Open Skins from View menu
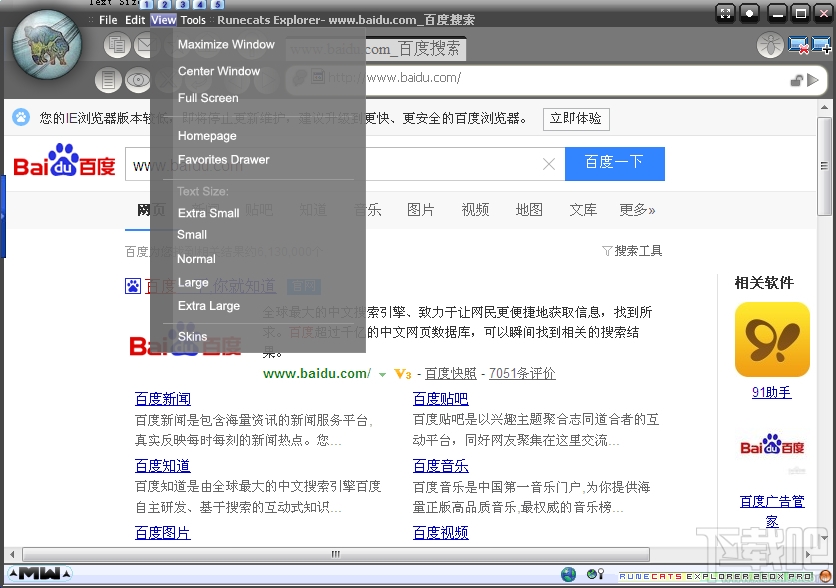836x588 pixels. click(x=192, y=336)
